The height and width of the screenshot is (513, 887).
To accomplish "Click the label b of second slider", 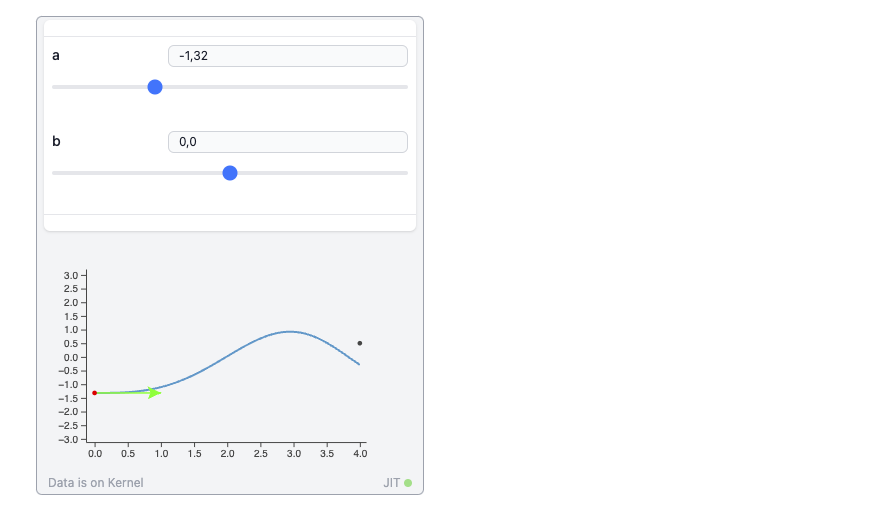I will point(56,141).
